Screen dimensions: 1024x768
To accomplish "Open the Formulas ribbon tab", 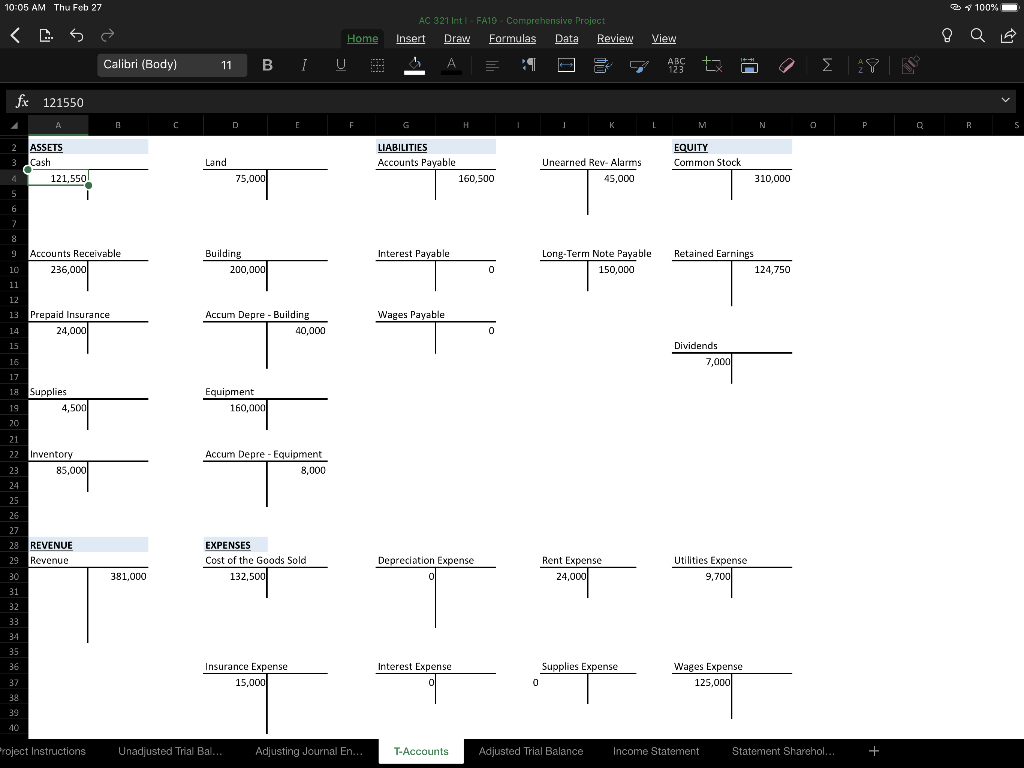I will tap(512, 39).
